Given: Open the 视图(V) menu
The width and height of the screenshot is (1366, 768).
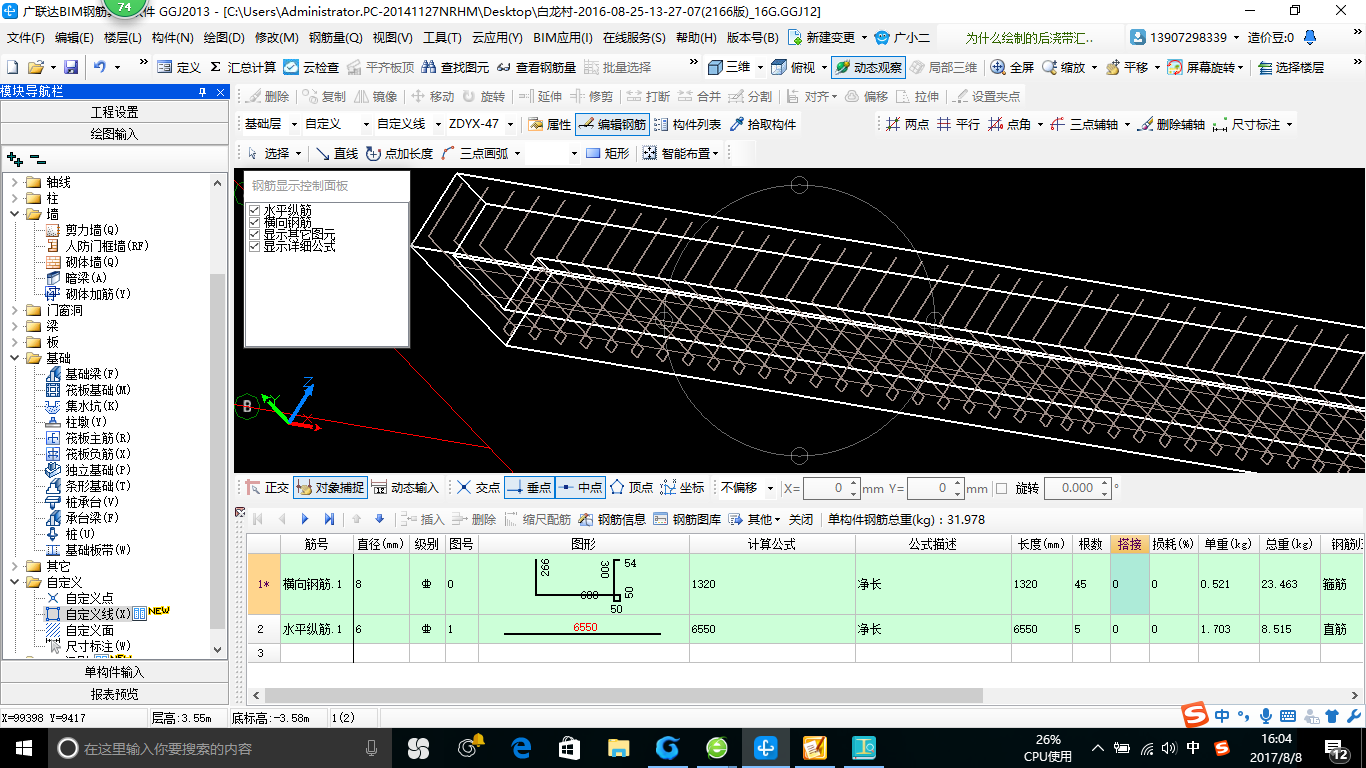Looking at the screenshot, I should pos(392,38).
